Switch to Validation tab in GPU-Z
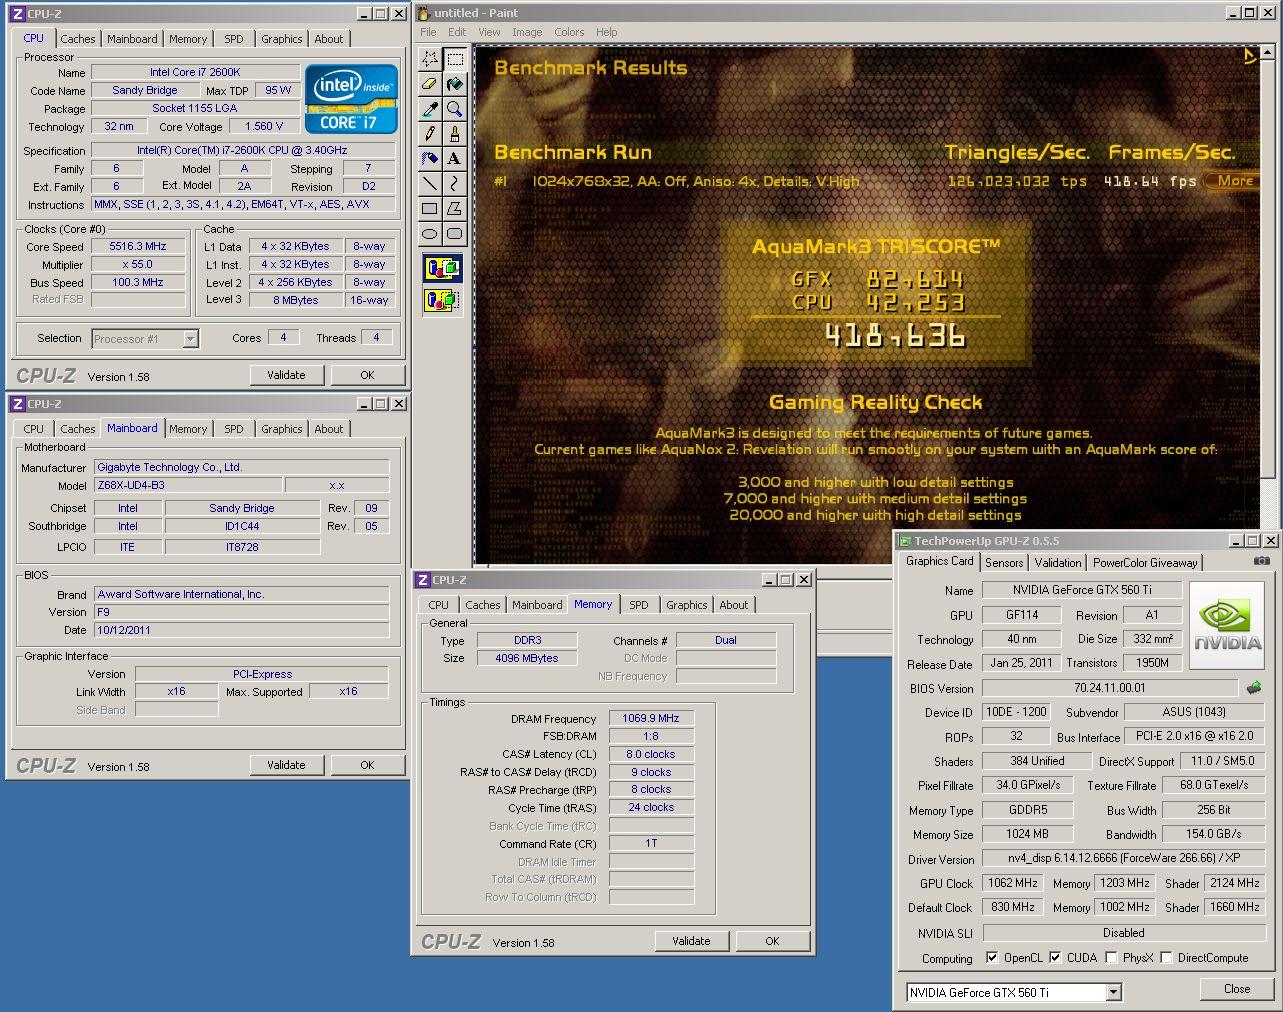Viewport: 1283px width, 1012px height. click(1058, 563)
